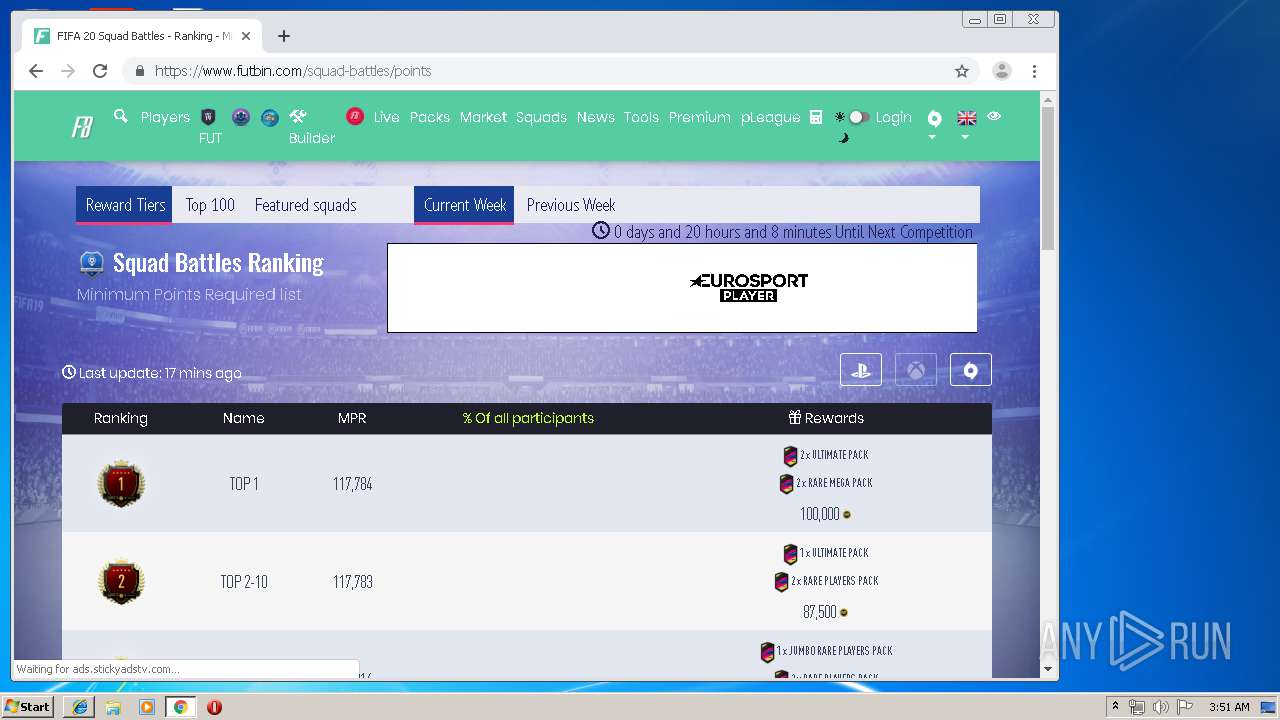Screen dimensions: 1280x720
Task: Open Chrome profile avatar
Action: 1001,71
